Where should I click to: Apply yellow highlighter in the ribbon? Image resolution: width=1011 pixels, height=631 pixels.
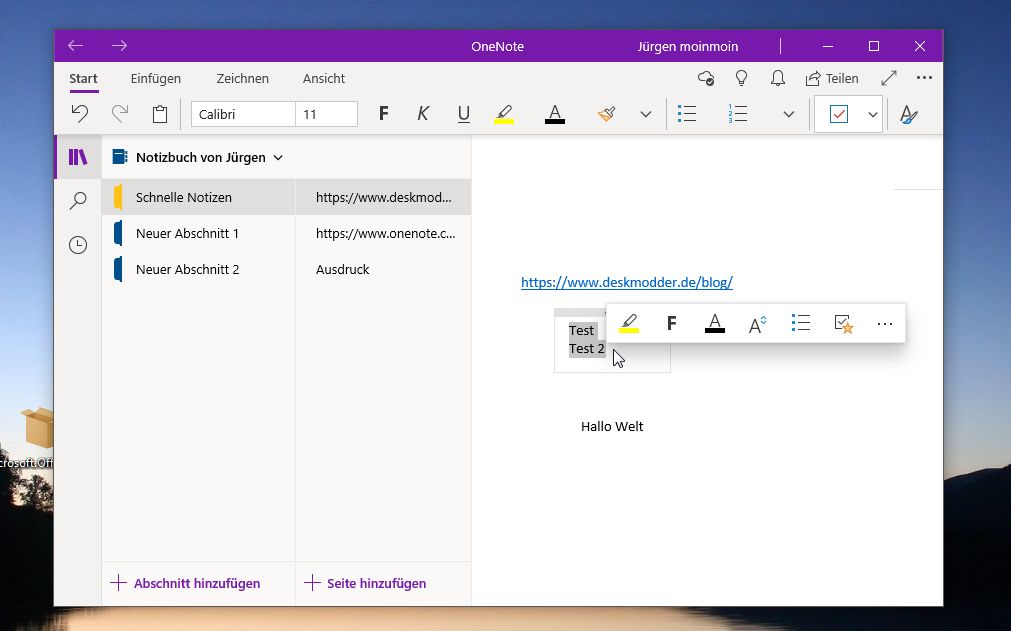coord(504,114)
